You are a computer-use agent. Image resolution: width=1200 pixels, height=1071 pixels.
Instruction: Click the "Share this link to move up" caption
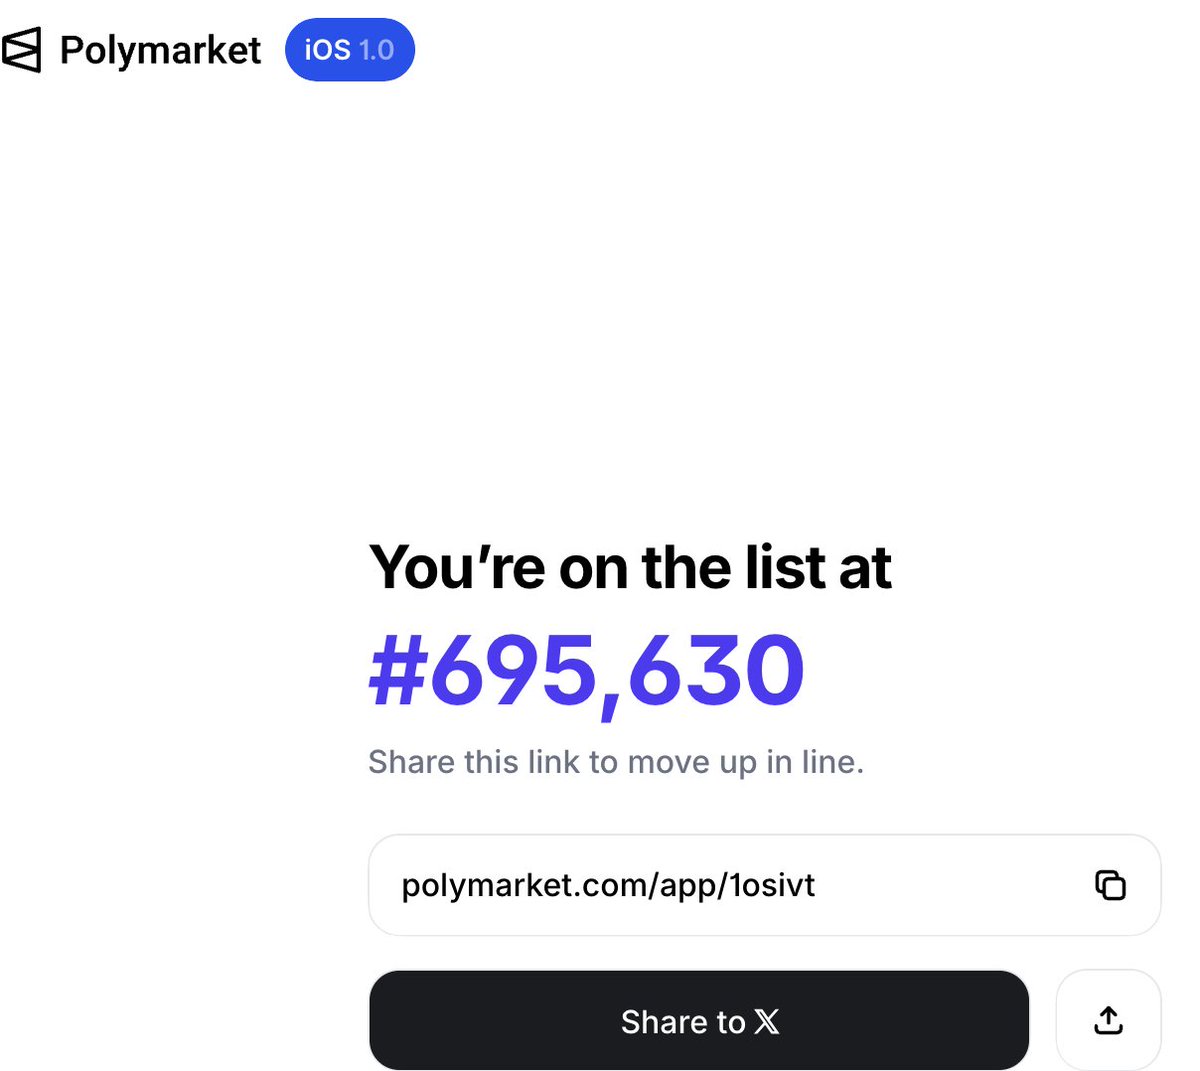615,762
